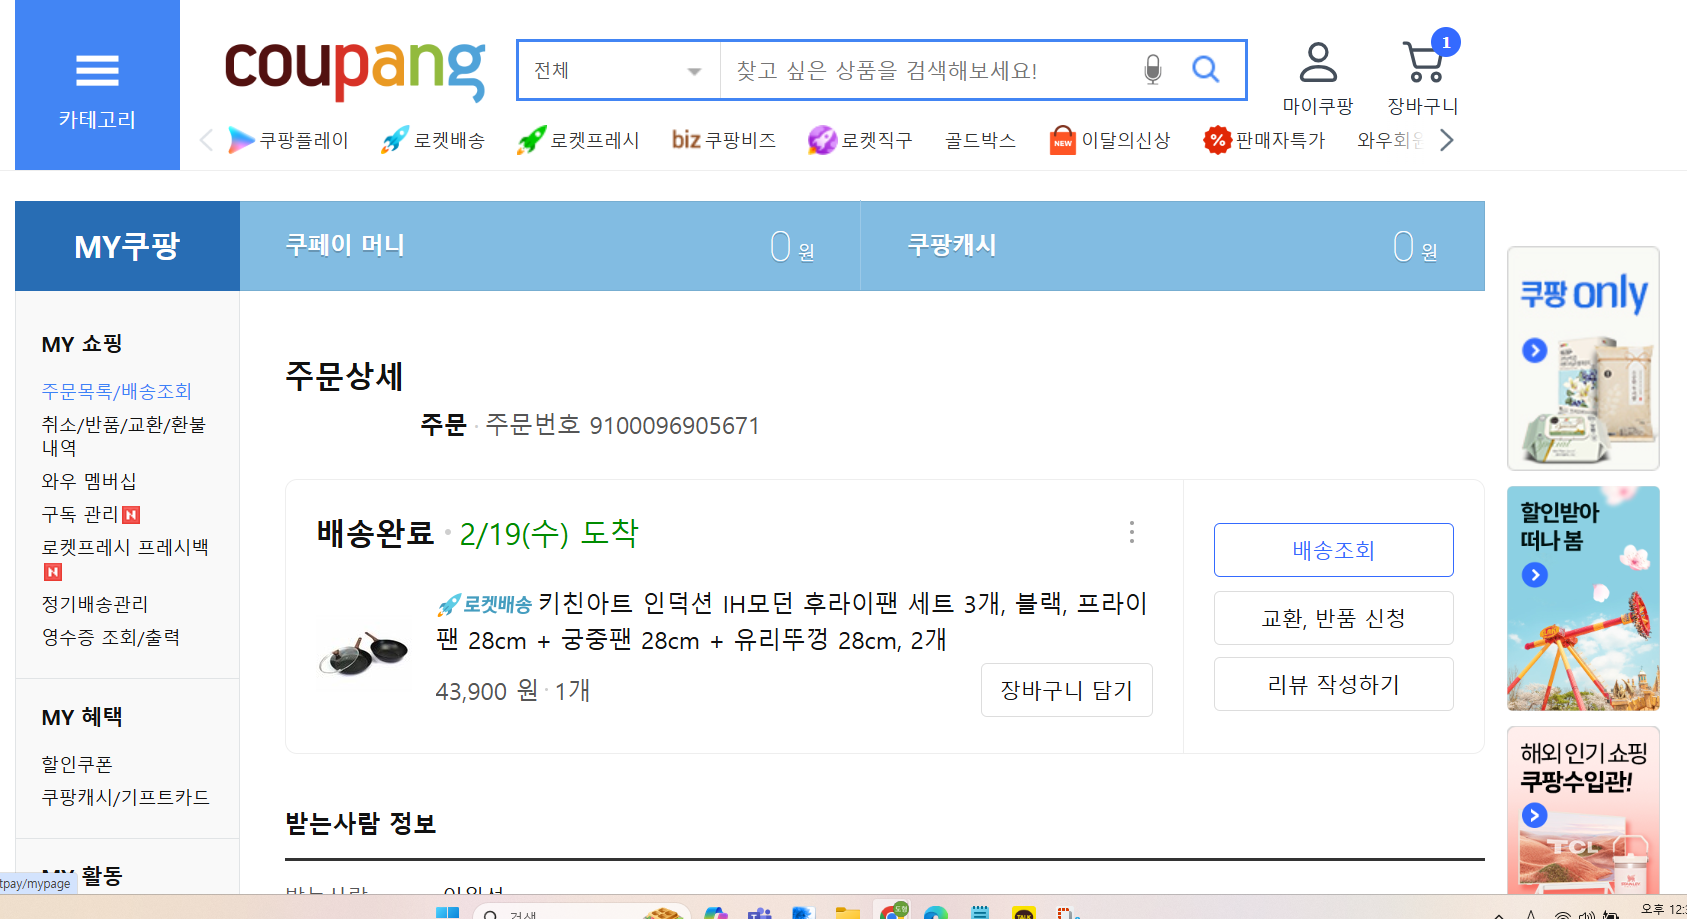
Task: Open 이달의신상 shortcut
Action: pos(1110,140)
